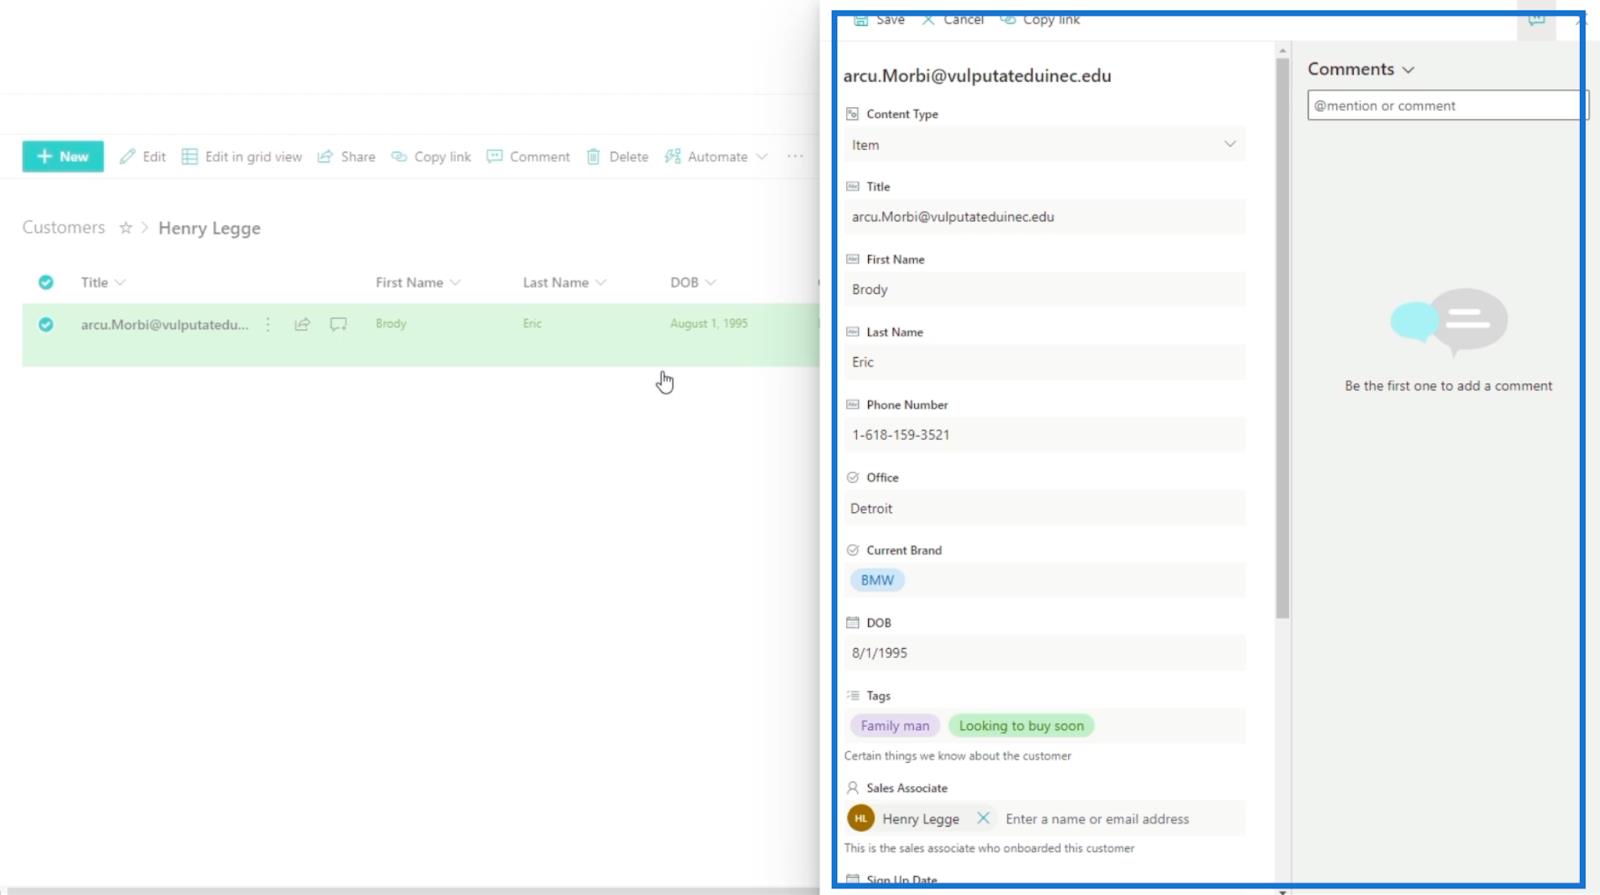Open the DOB column header menu
Viewport: 1600px width, 895px height.
point(693,282)
